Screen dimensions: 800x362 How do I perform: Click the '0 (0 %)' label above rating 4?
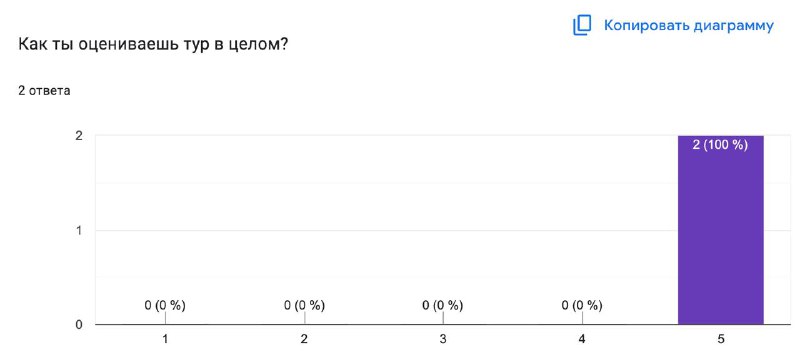[x=582, y=305]
